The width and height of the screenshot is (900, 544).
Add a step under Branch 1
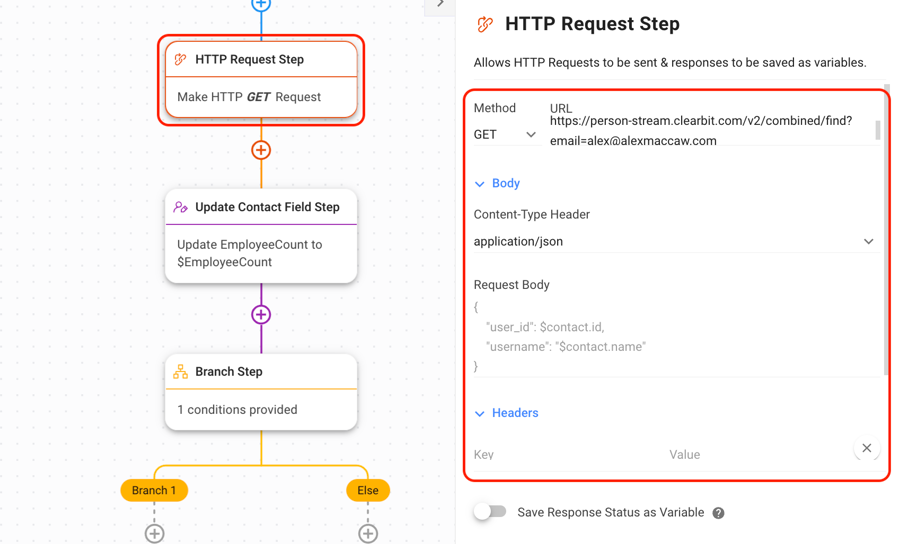[x=154, y=534]
